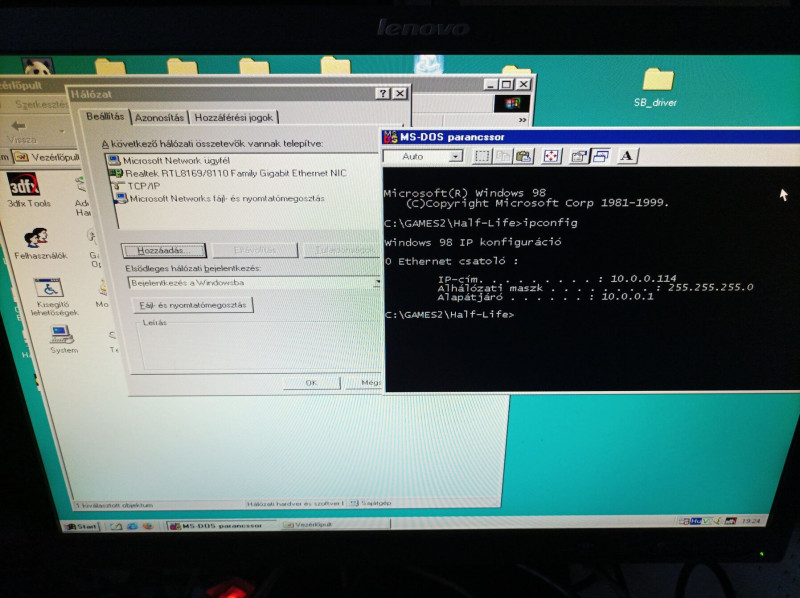This screenshot has width=800, height=598.
Task: Click MS-DOS parancssor taskbar button
Action: point(221,526)
